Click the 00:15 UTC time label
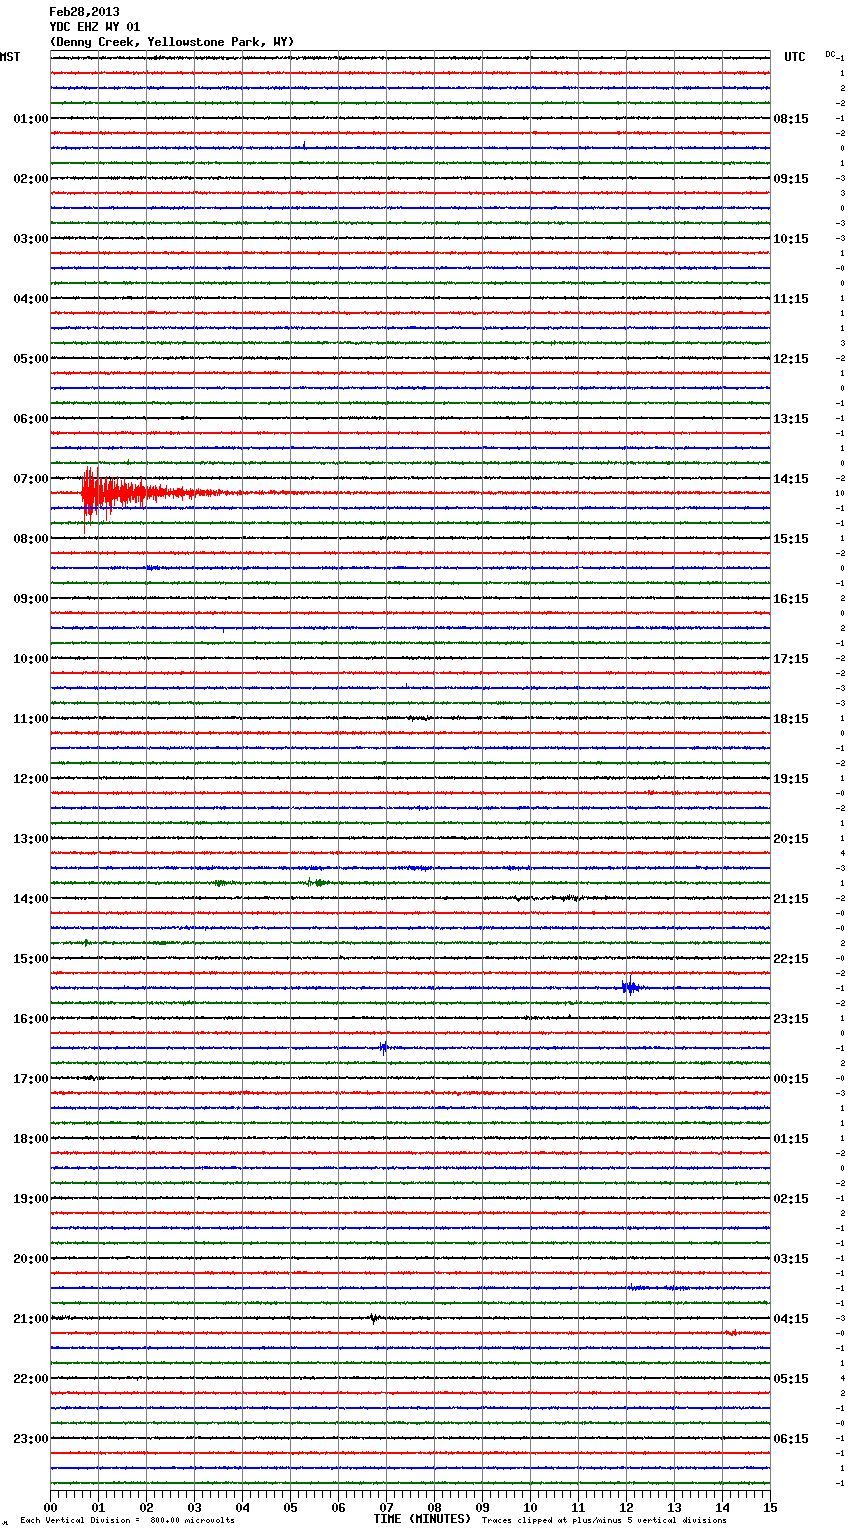Viewport: 850px width, 1534px height. (791, 1079)
